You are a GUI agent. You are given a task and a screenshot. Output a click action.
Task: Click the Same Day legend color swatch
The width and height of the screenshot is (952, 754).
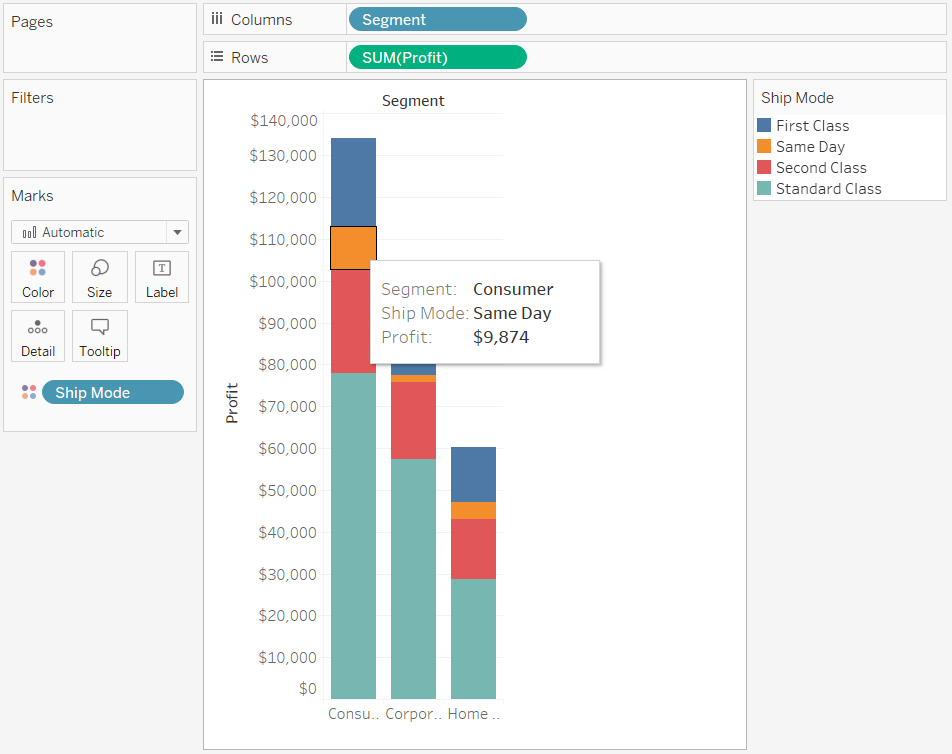pyautogui.click(x=764, y=147)
